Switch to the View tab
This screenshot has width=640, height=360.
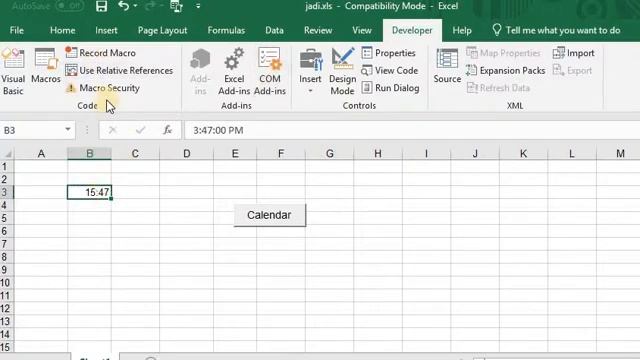(362, 31)
